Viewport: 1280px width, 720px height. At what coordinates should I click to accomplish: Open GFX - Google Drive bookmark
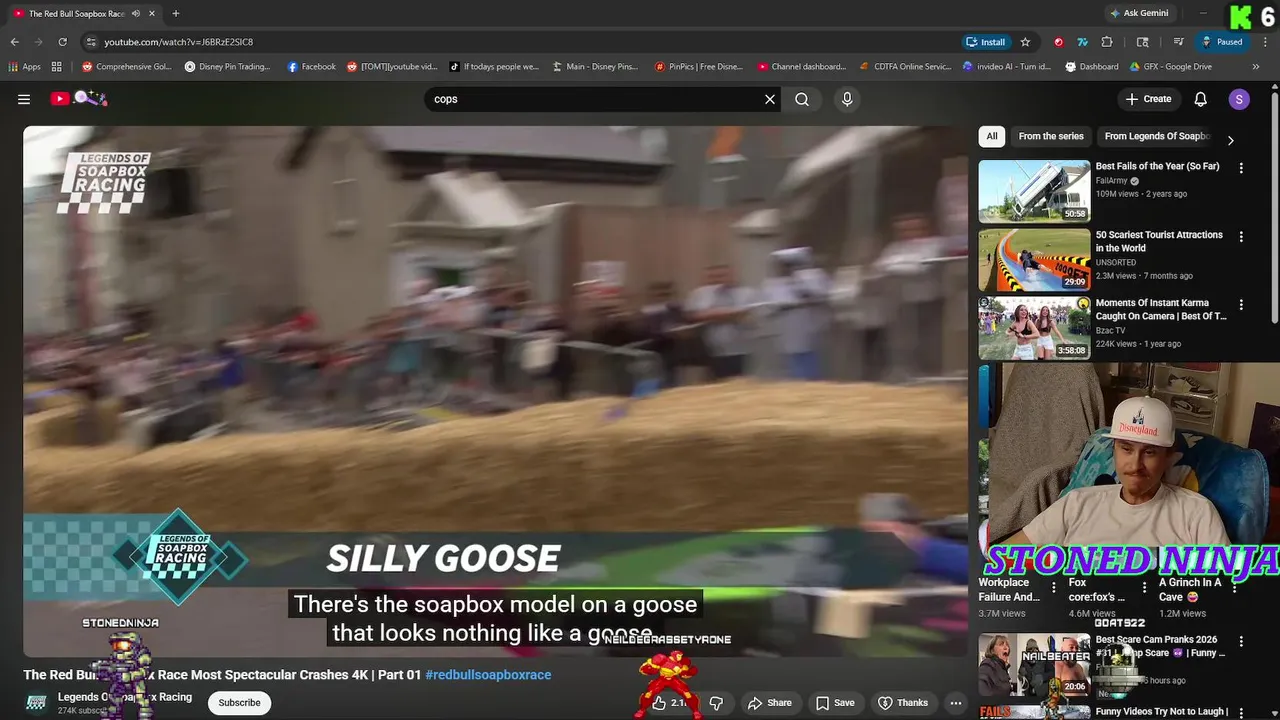[x=1171, y=67]
